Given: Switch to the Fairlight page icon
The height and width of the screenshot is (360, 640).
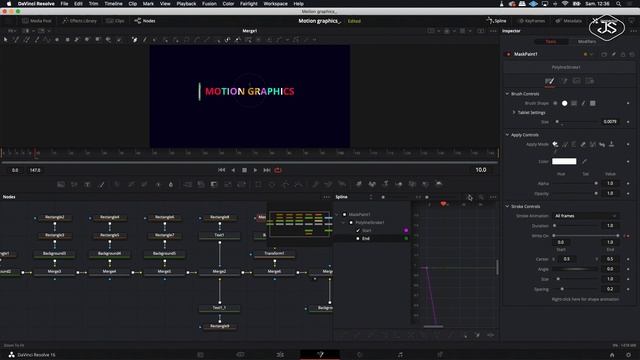Looking at the screenshot, I should pyautogui.click(x=400, y=354).
